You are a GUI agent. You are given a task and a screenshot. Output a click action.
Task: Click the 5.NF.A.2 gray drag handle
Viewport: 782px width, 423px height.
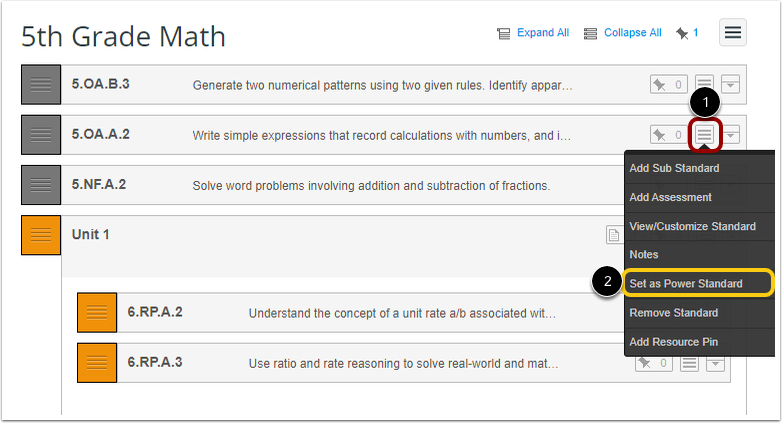[x=41, y=186]
